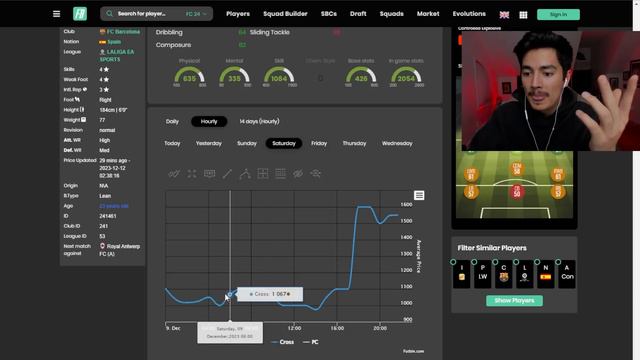Select the straight line drawing tool

[227, 174]
